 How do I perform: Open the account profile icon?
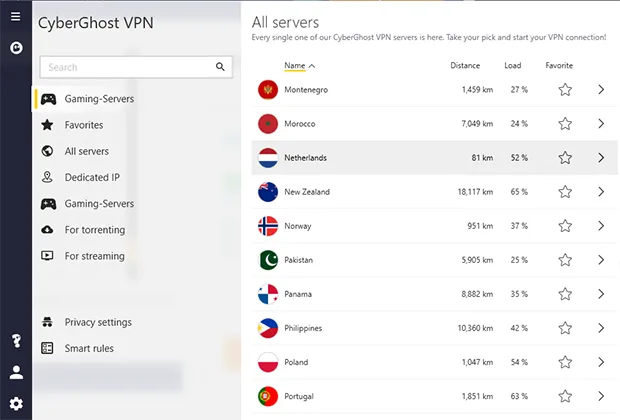(x=16, y=372)
